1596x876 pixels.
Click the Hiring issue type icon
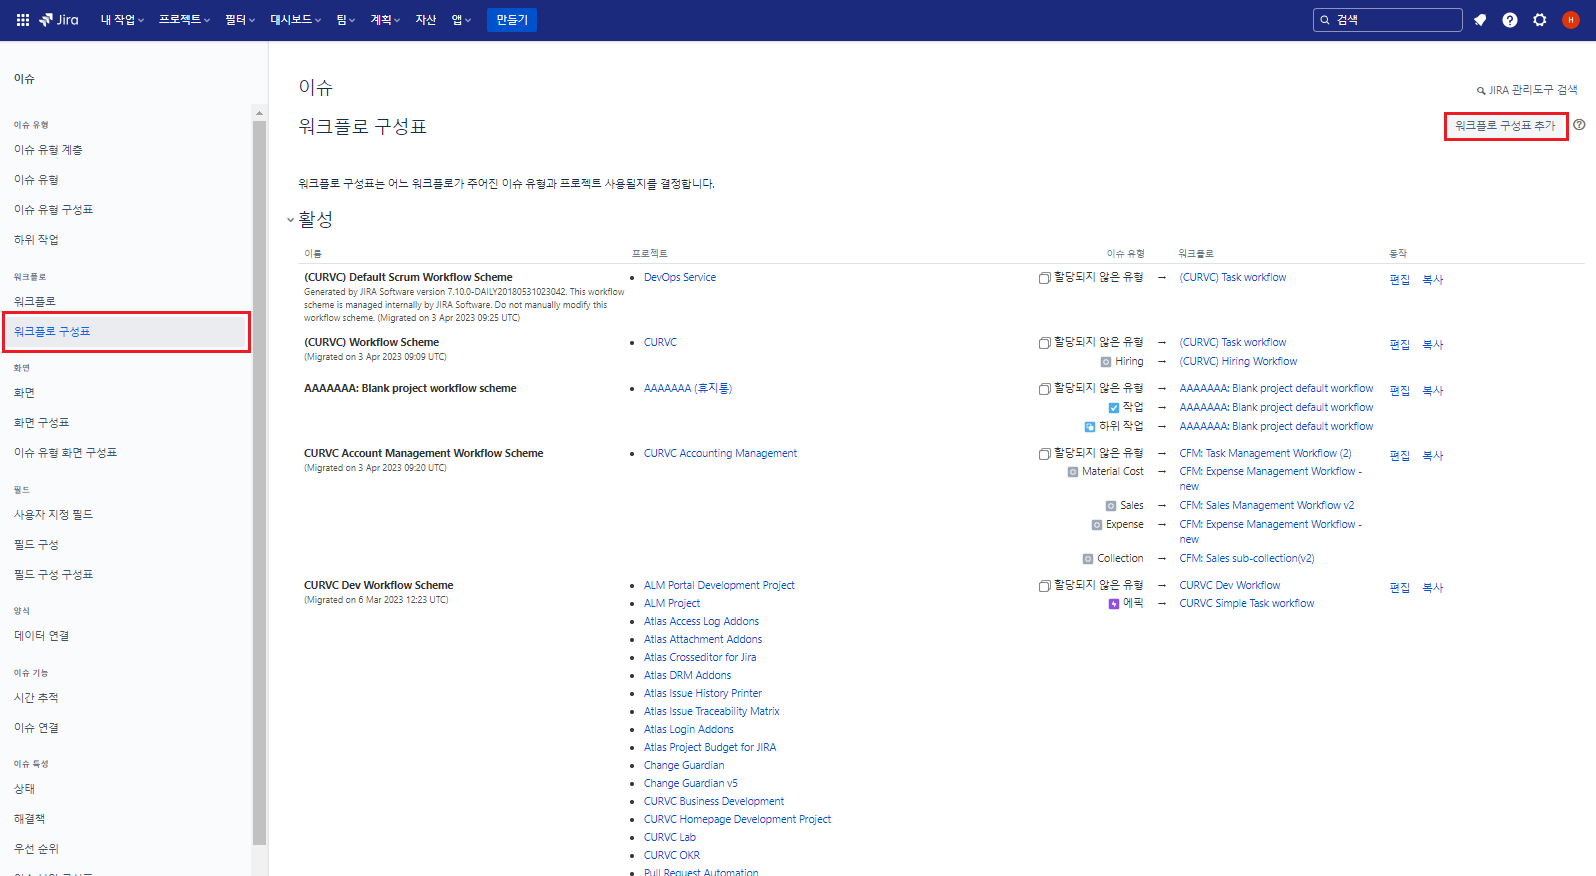1106,362
